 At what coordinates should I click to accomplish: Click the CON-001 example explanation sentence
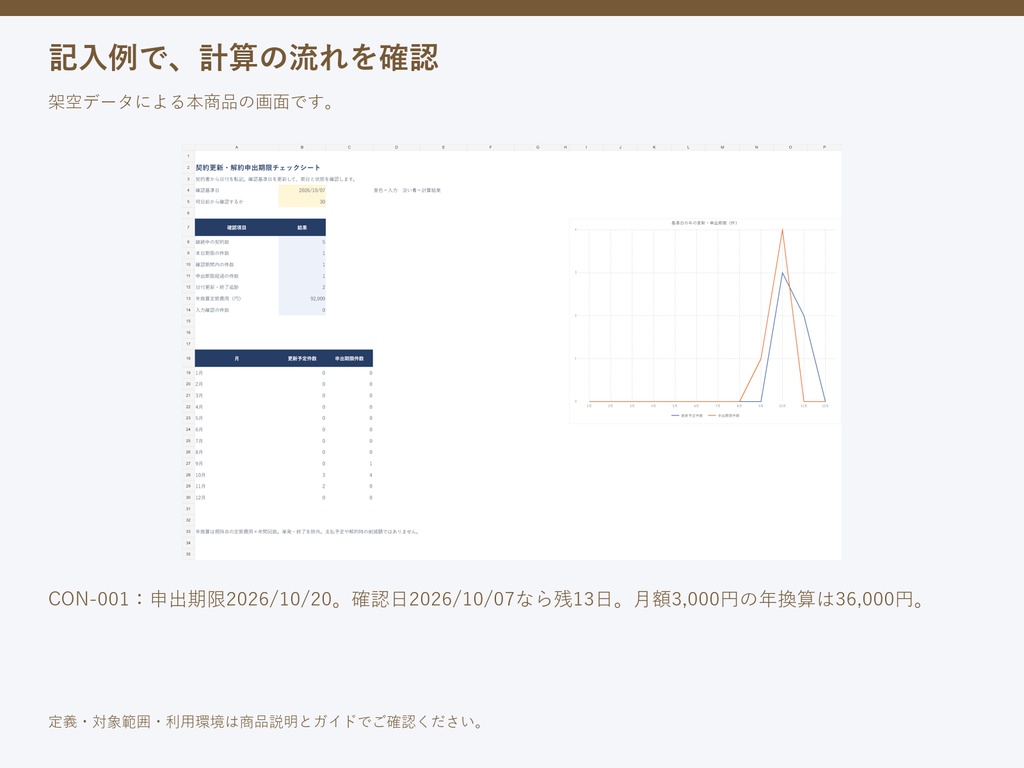point(487,599)
